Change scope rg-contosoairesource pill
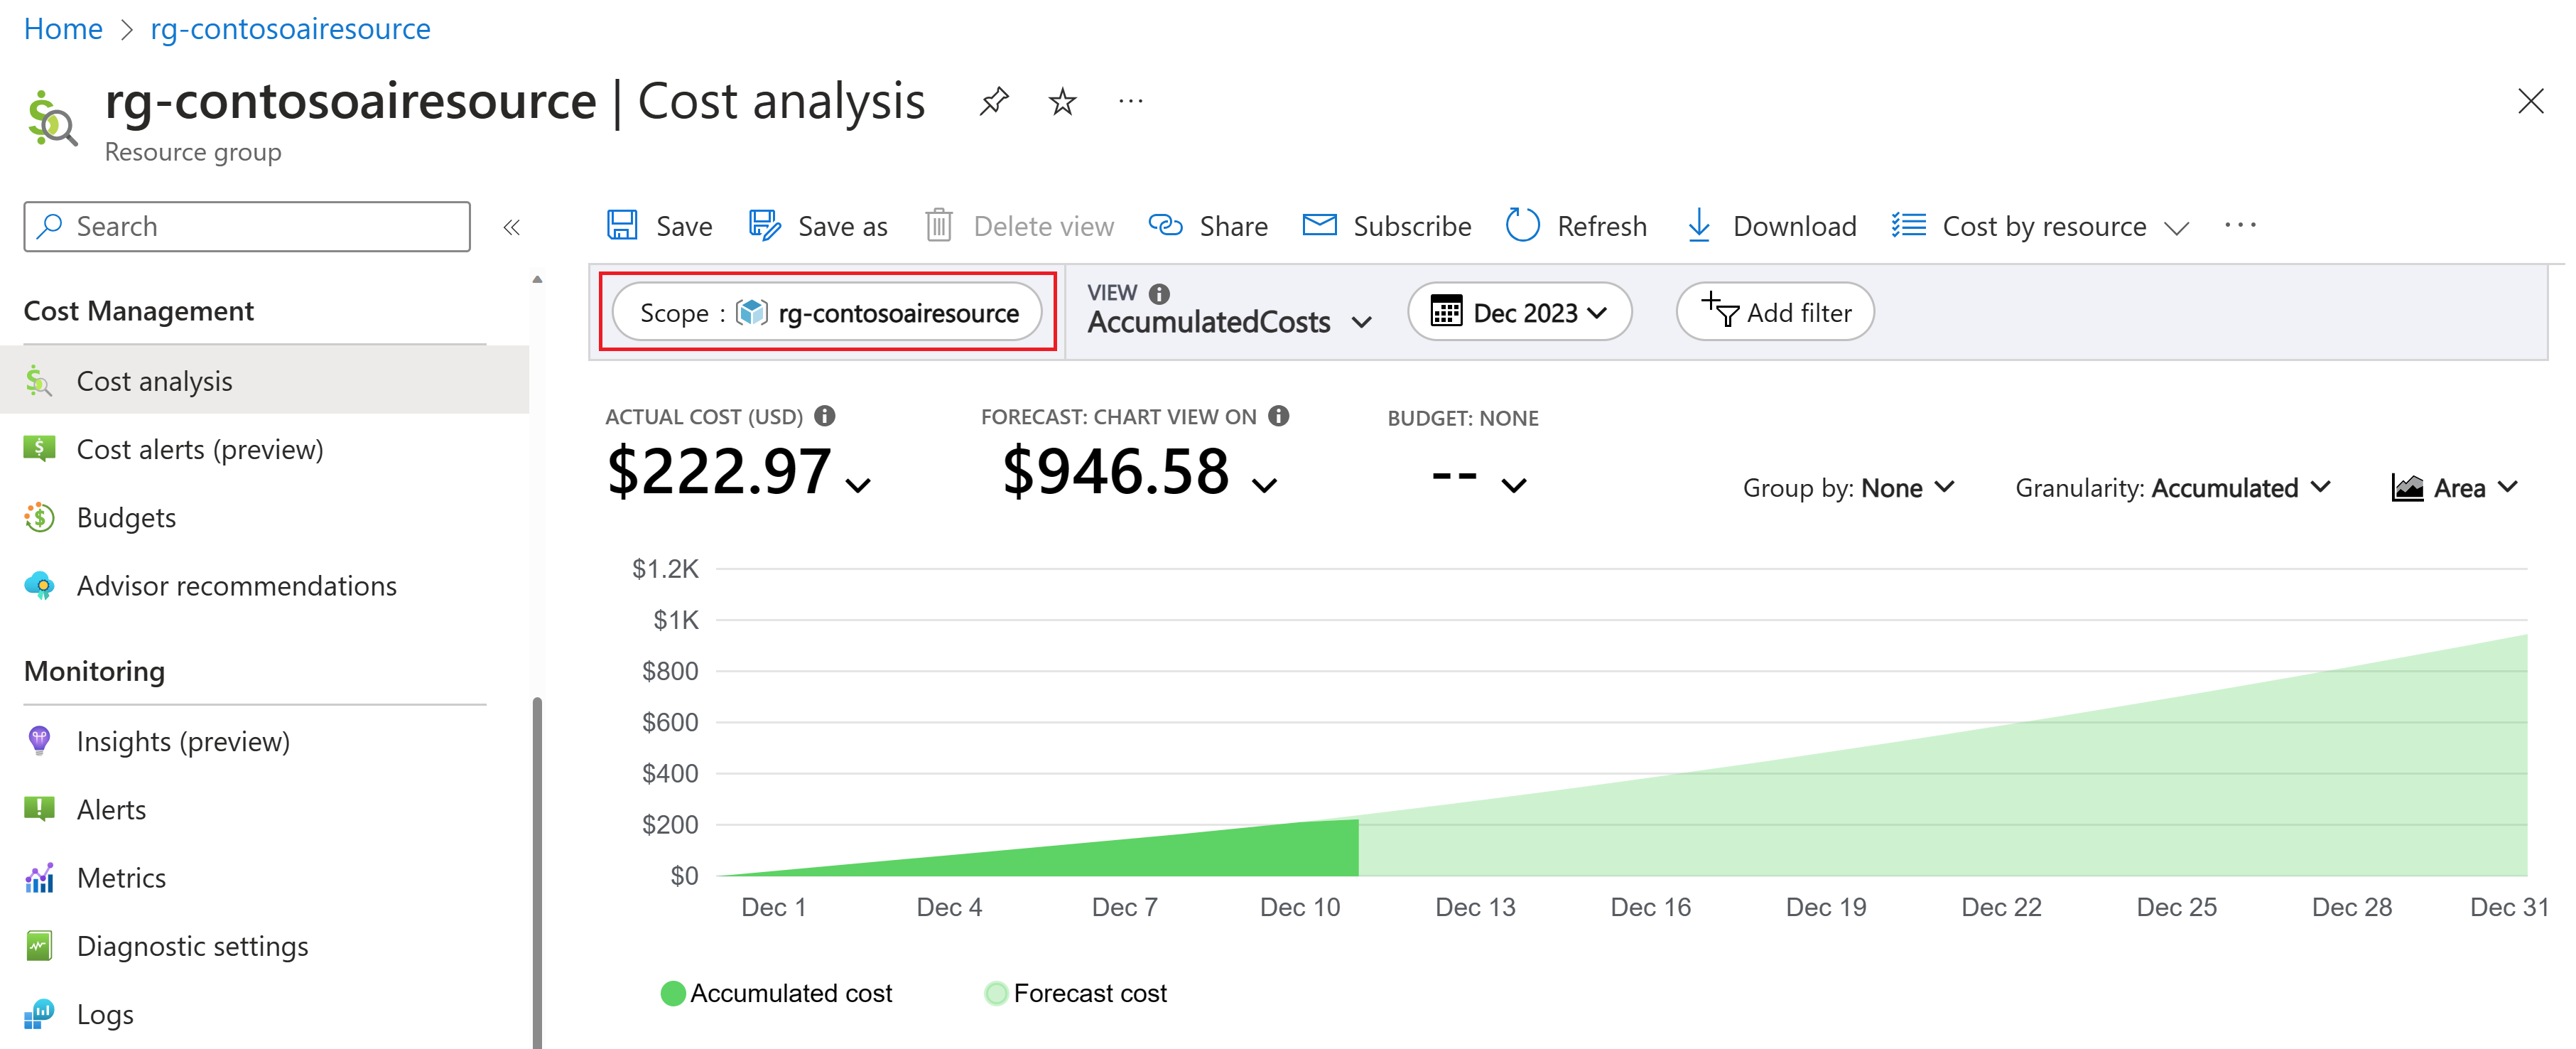The height and width of the screenshot is (1049, 2576). (x=827, y=313)
